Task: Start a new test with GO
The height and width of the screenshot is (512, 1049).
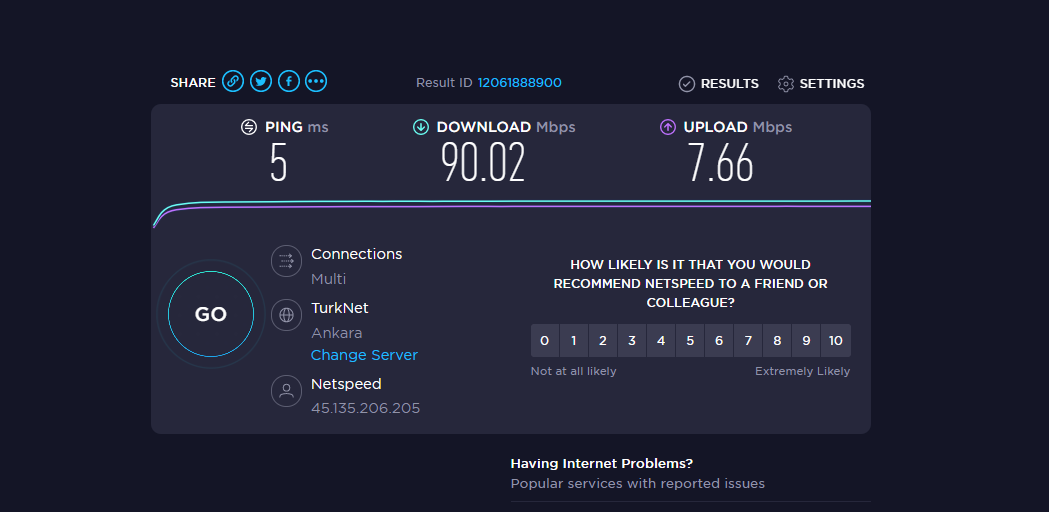Action: coord(211,315)
